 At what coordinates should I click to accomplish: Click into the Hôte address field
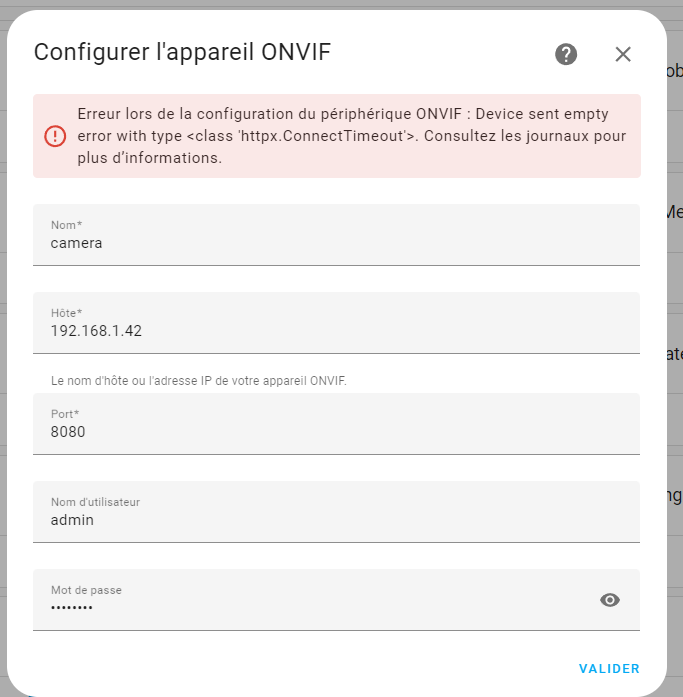336,323
